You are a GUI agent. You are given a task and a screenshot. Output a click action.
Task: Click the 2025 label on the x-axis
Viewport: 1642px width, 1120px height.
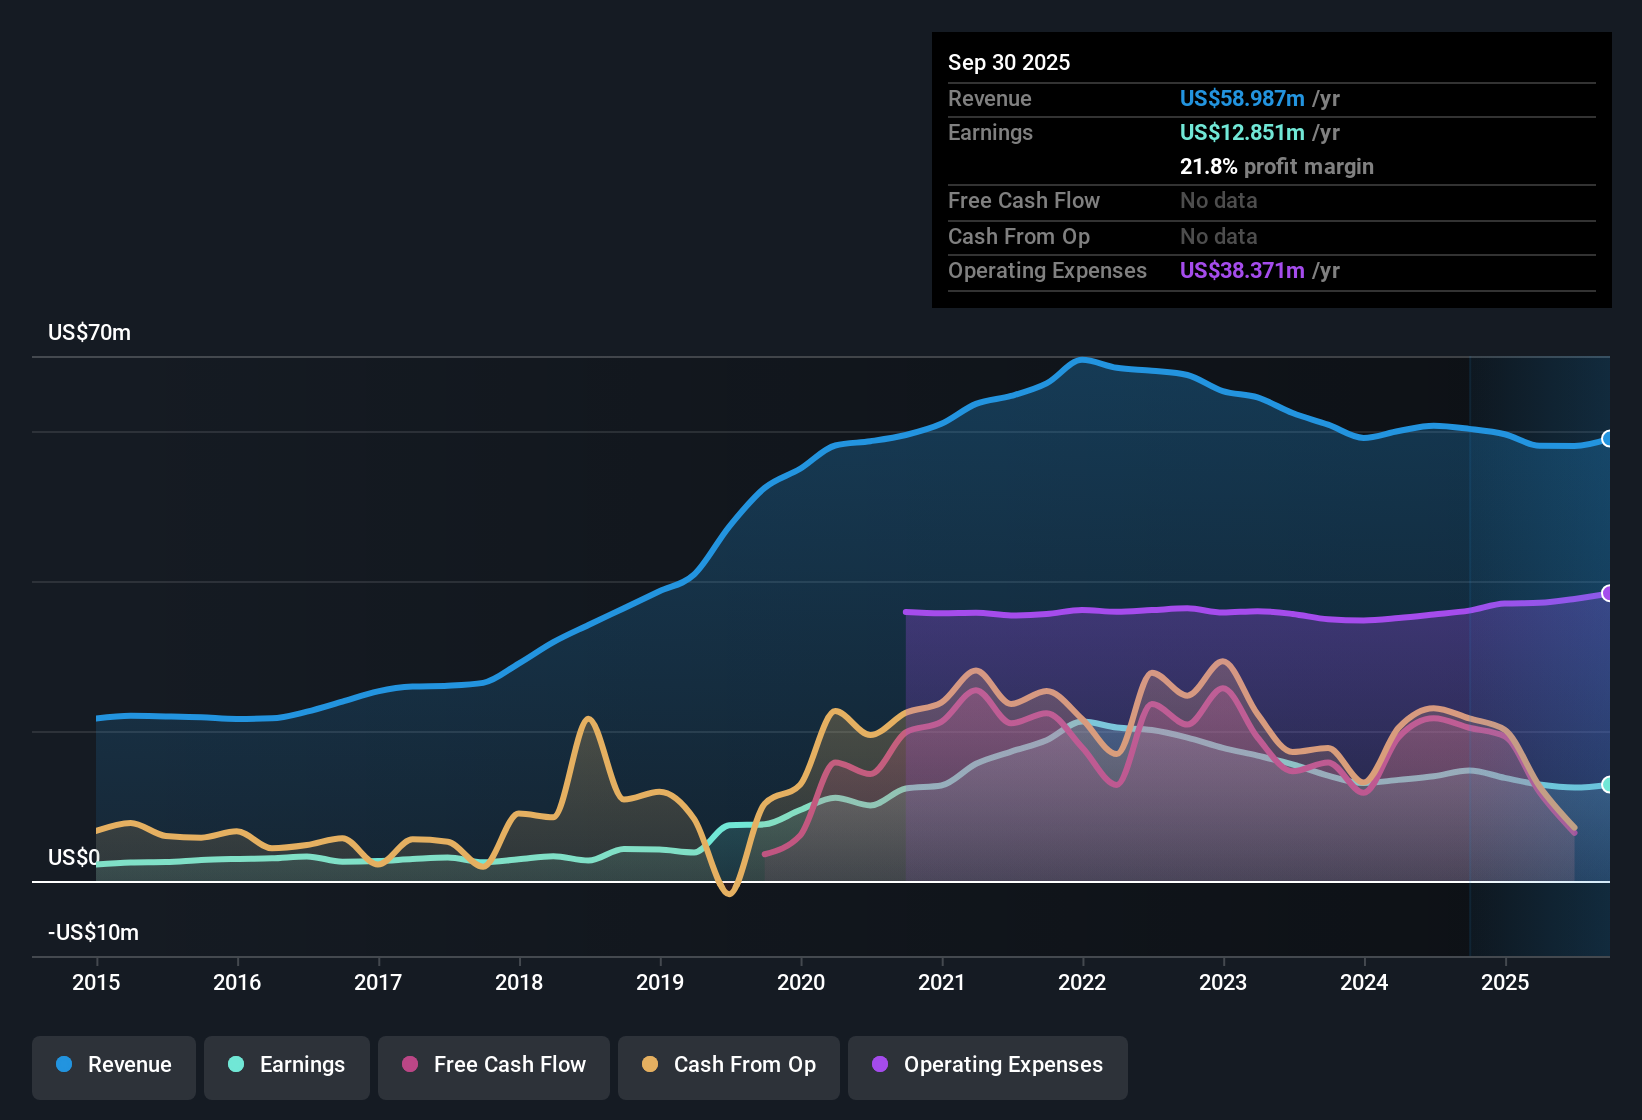pos(1505,983)
